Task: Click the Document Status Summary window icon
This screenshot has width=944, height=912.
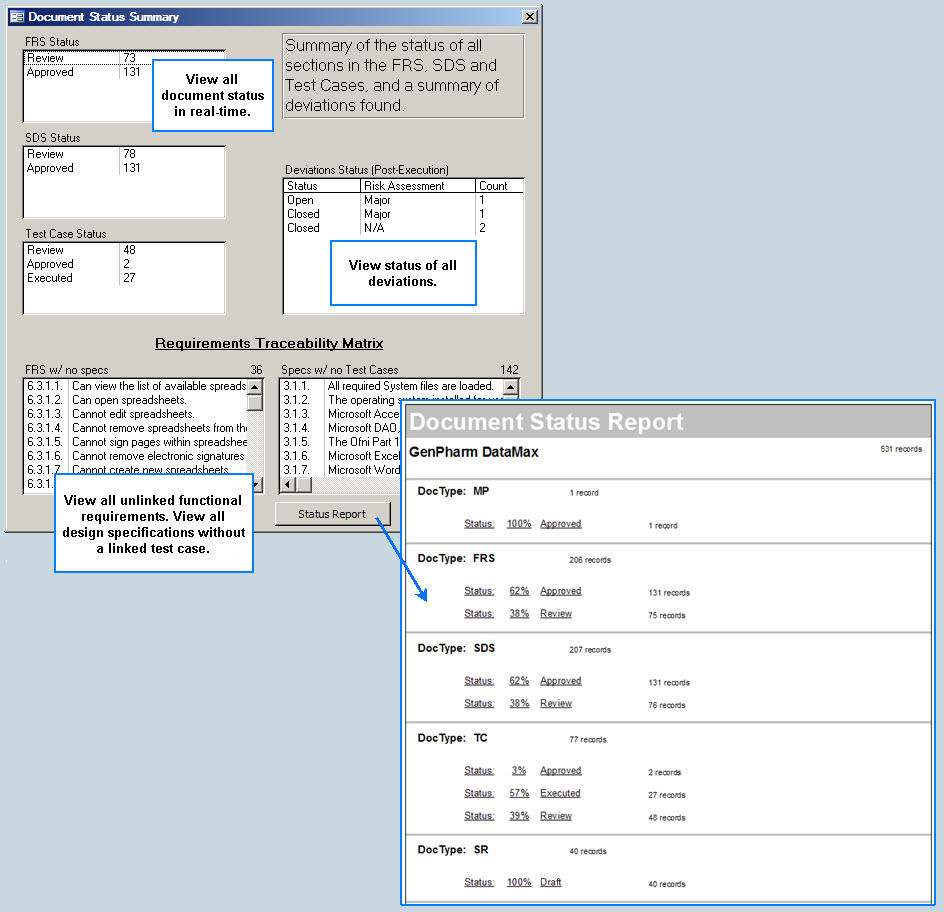Action: tap(17, 17)
